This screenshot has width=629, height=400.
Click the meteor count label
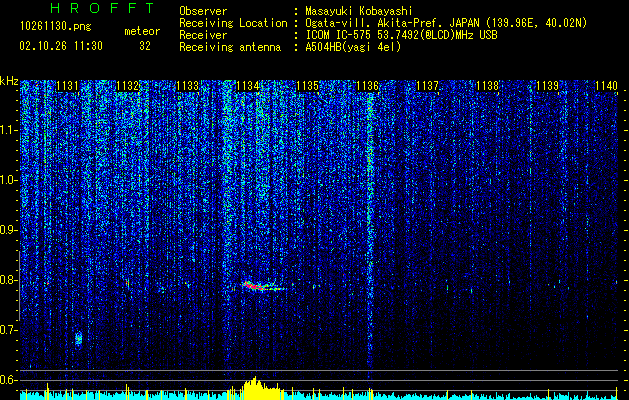pos(142,31)
